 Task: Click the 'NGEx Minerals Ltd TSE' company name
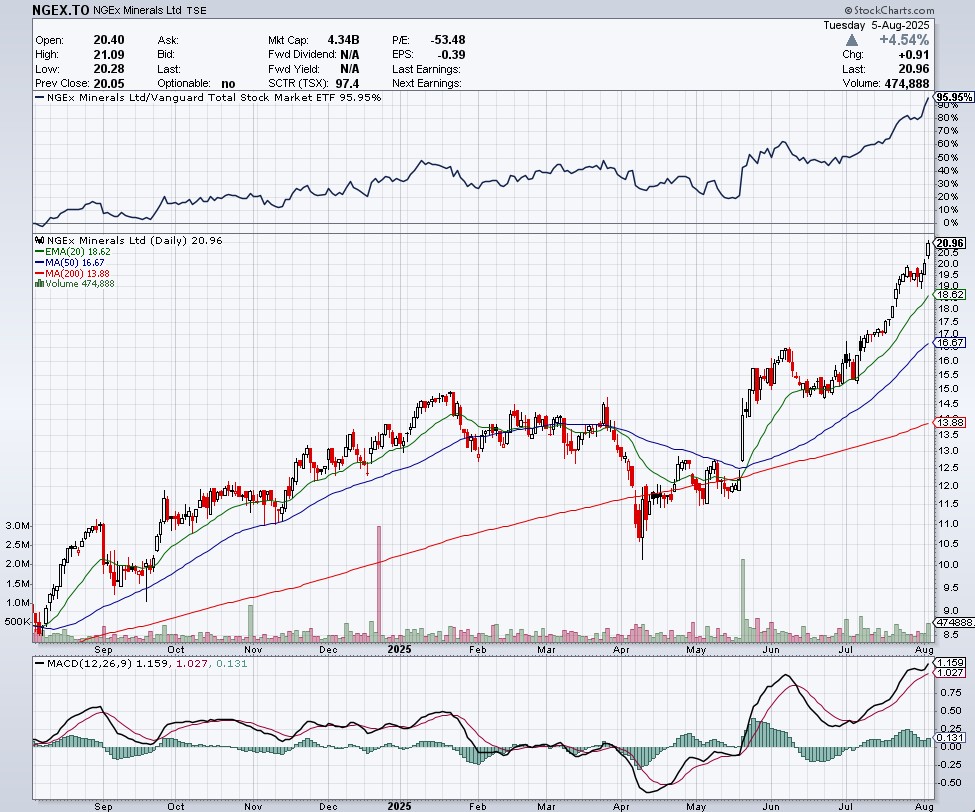coord(149,11)
